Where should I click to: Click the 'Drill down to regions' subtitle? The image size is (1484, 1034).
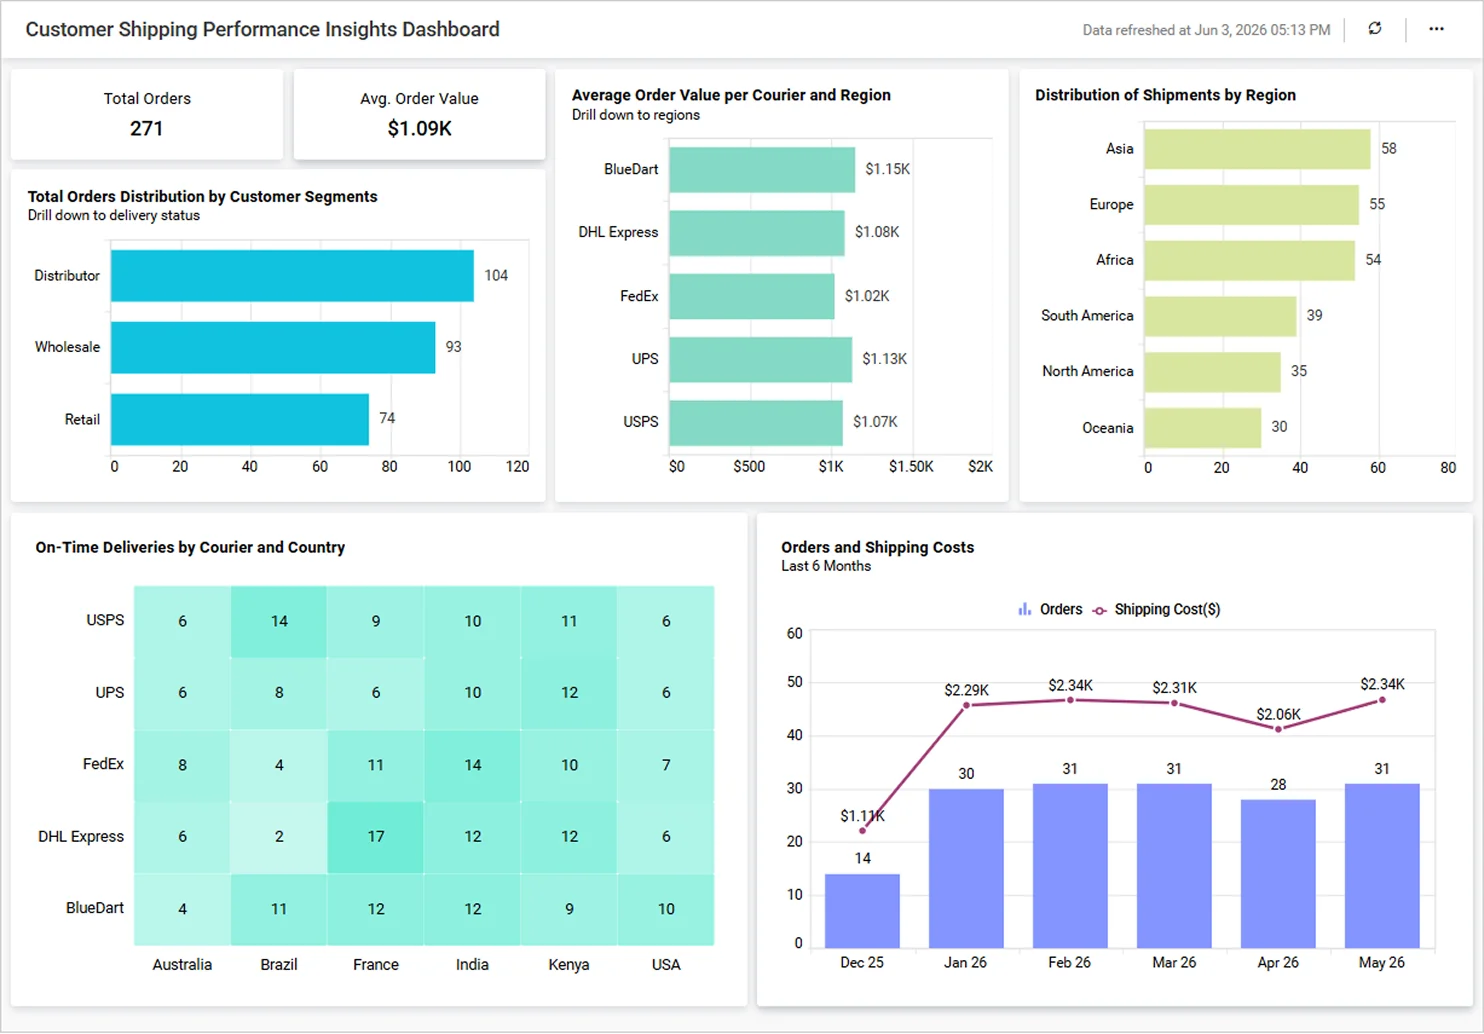[x=636, y=115]
